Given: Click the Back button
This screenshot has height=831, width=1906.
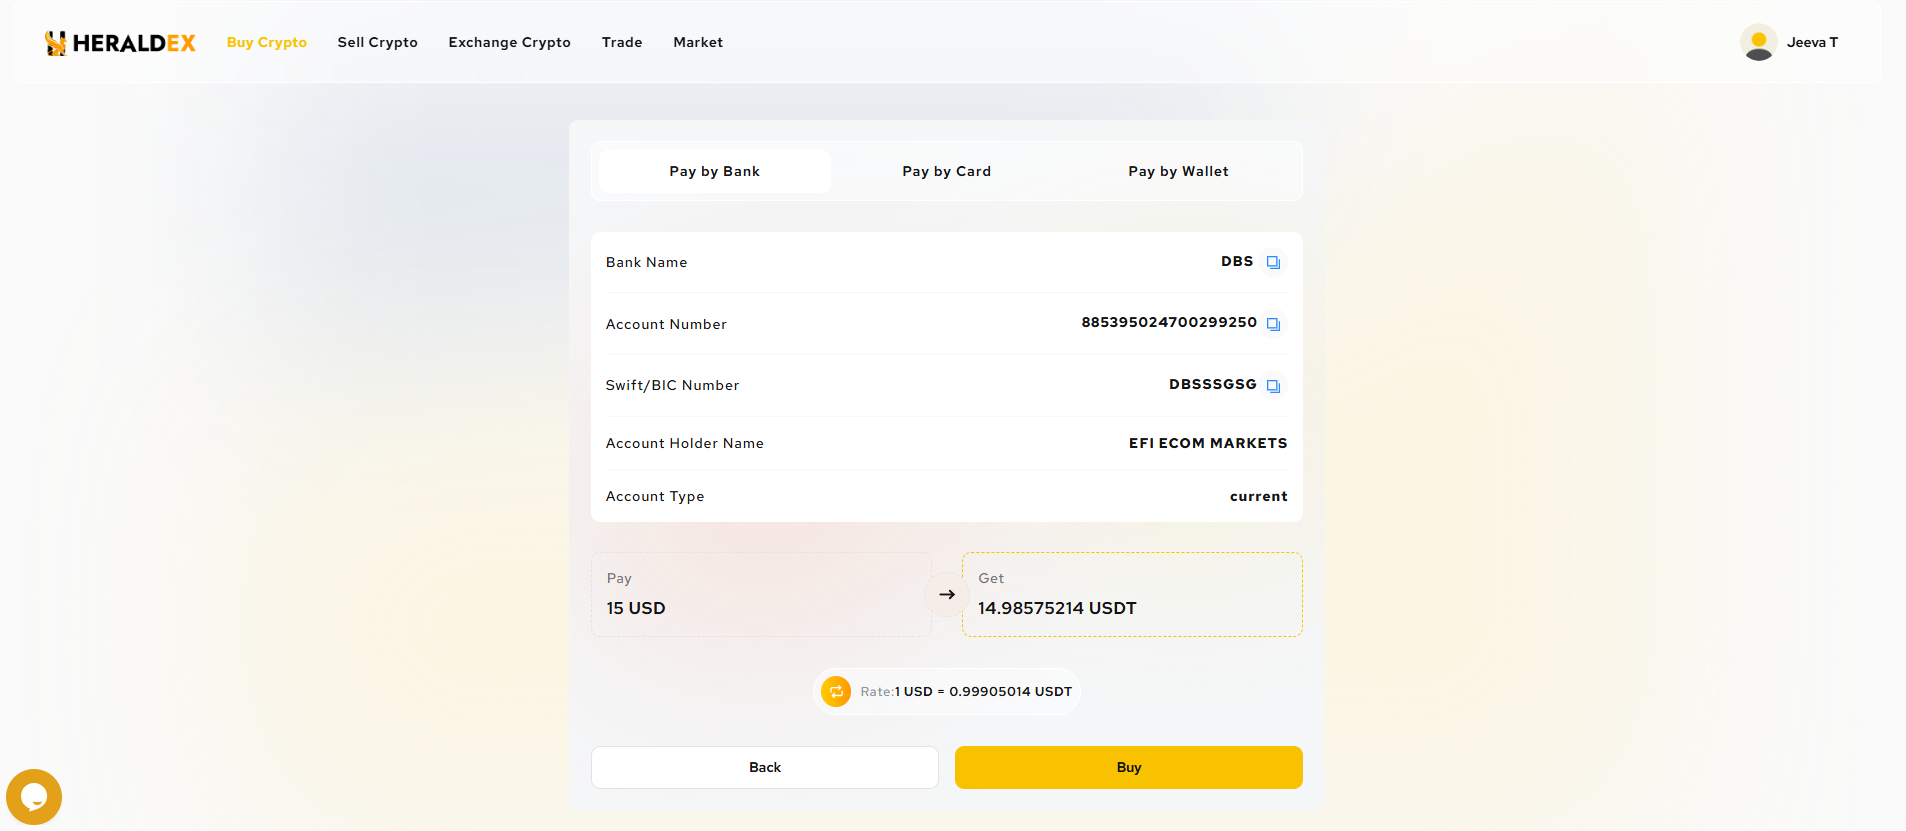Looking at the screenshot, I should (764, 767).
